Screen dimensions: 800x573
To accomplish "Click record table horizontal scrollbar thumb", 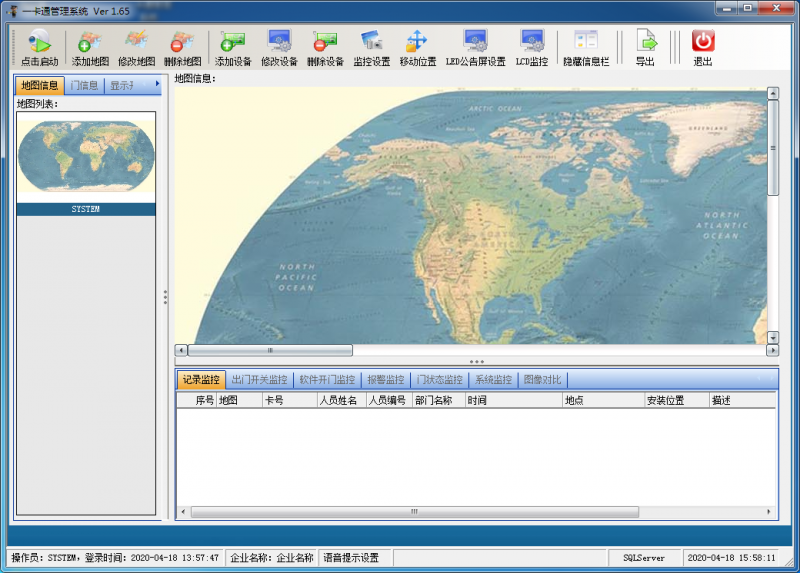I will [414, 511].
